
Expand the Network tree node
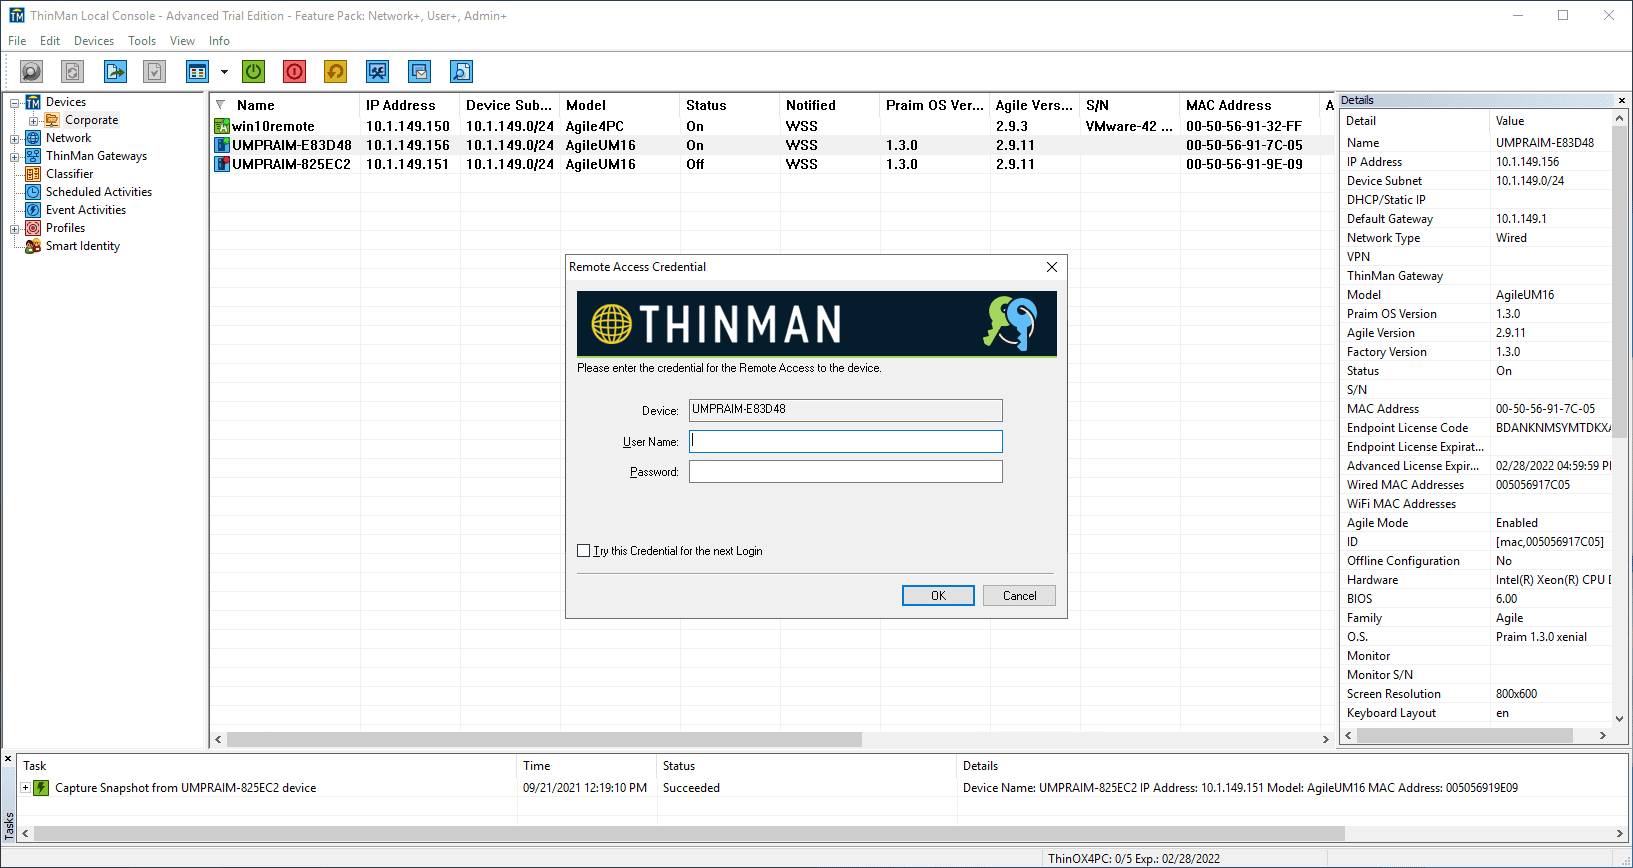click(x=15, y=138)
